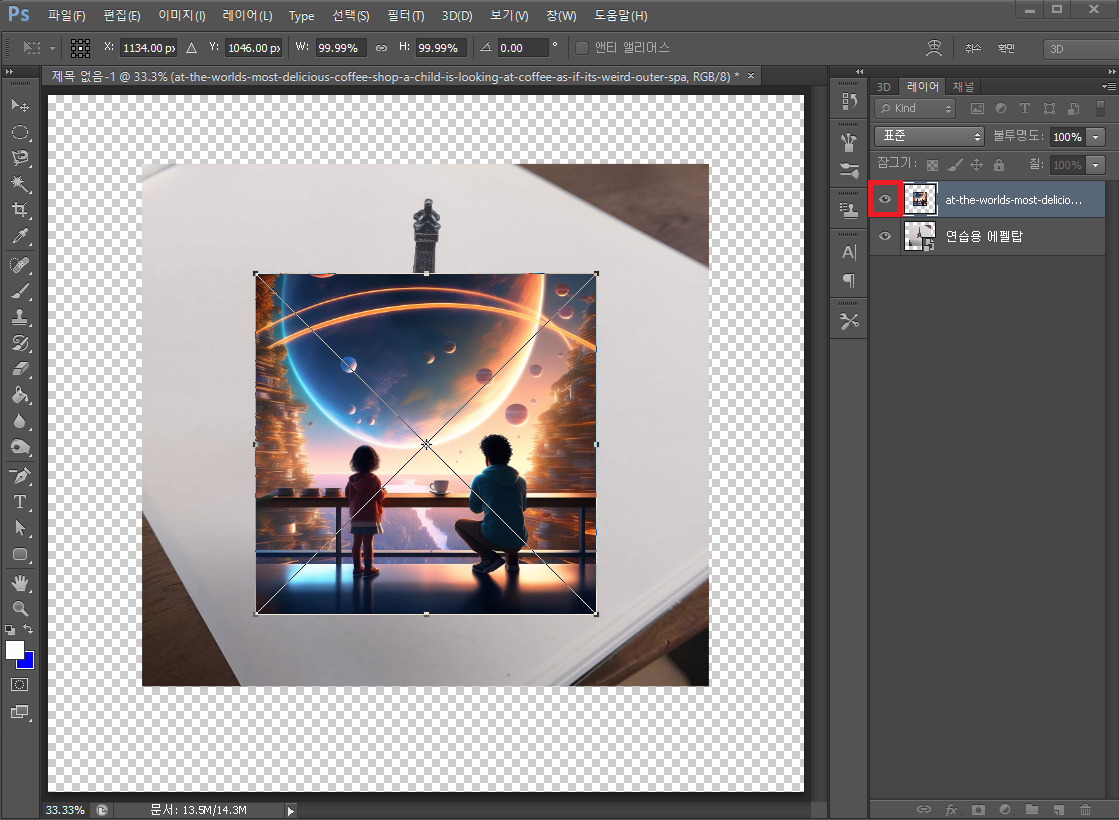This screenshot has height=820, width=1119.
Task: Toggle lock position icon
Action: (976, 165)
